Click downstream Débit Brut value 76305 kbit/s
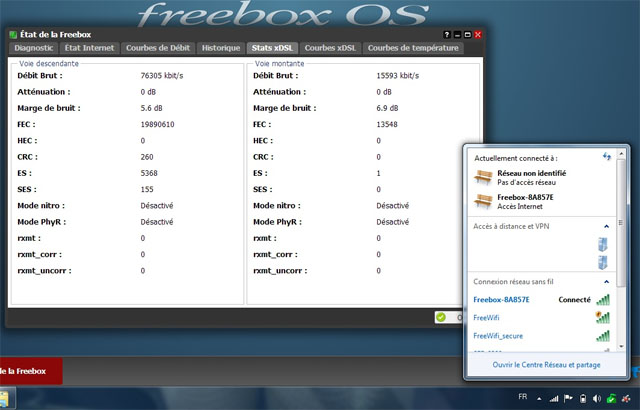Image resolution: width=640 pixels, height=410 pixels. pos(162,76)
